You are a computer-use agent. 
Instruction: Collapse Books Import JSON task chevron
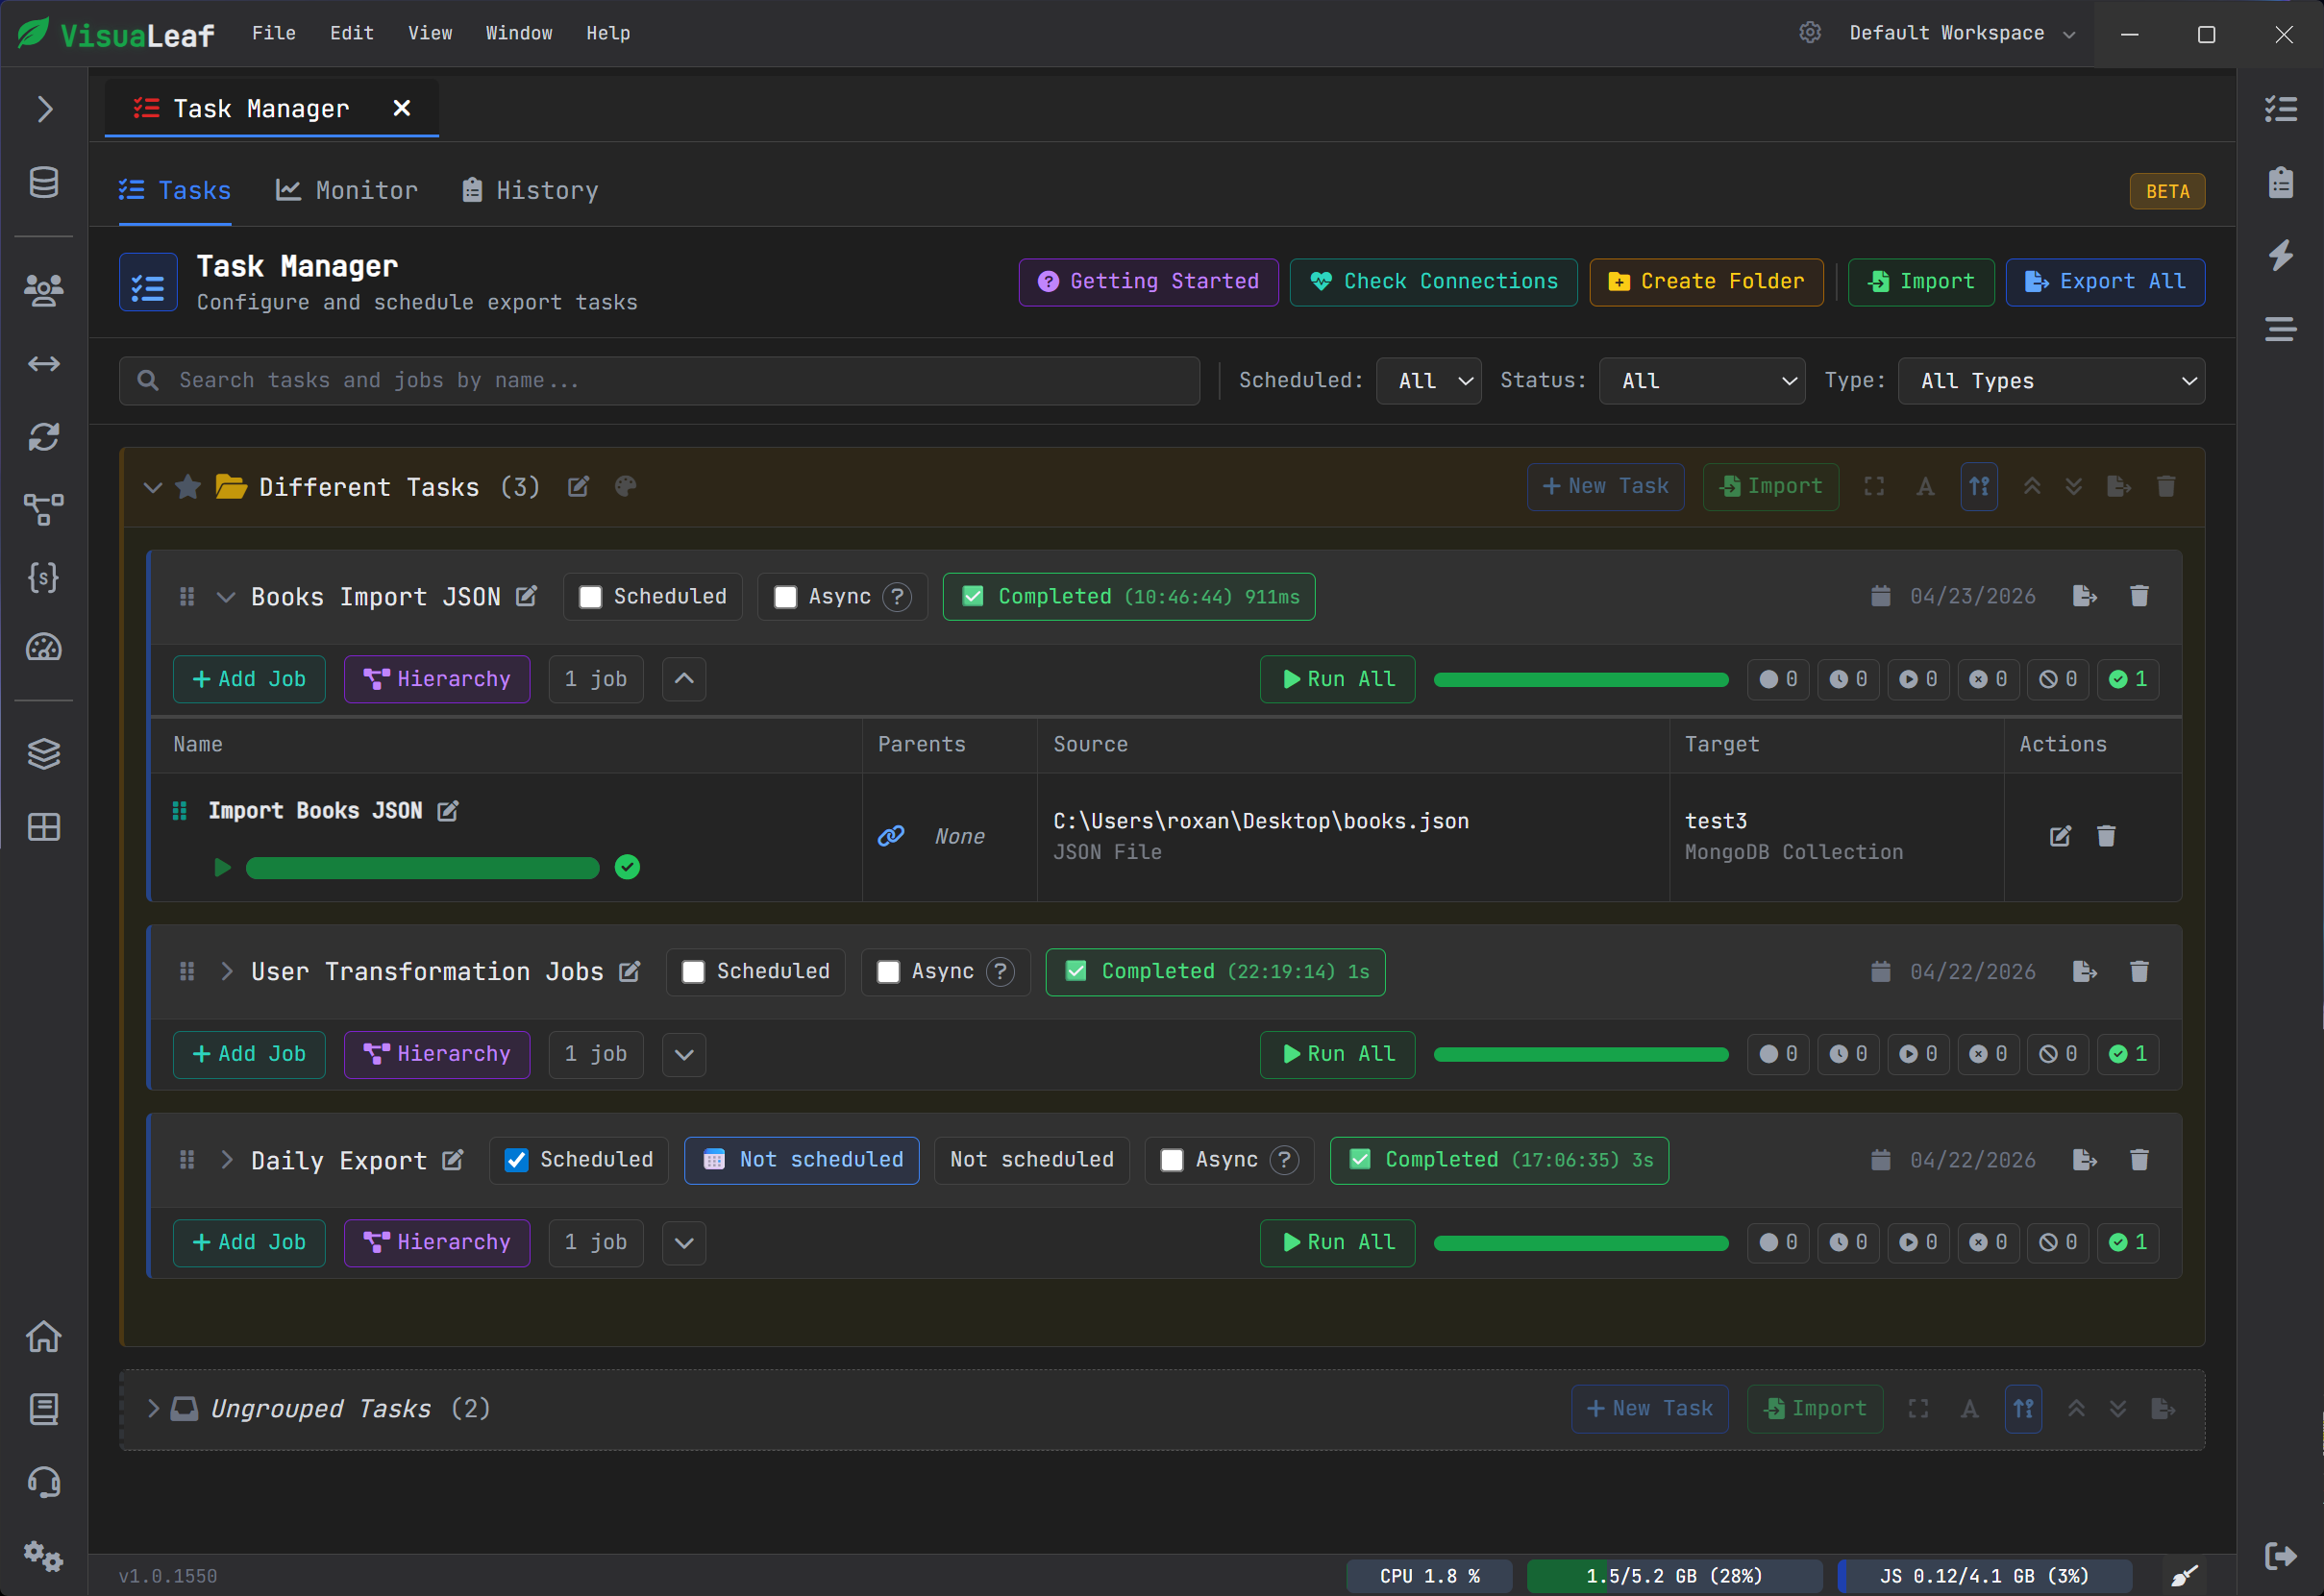pyautogui.click(x=226, y=597)
